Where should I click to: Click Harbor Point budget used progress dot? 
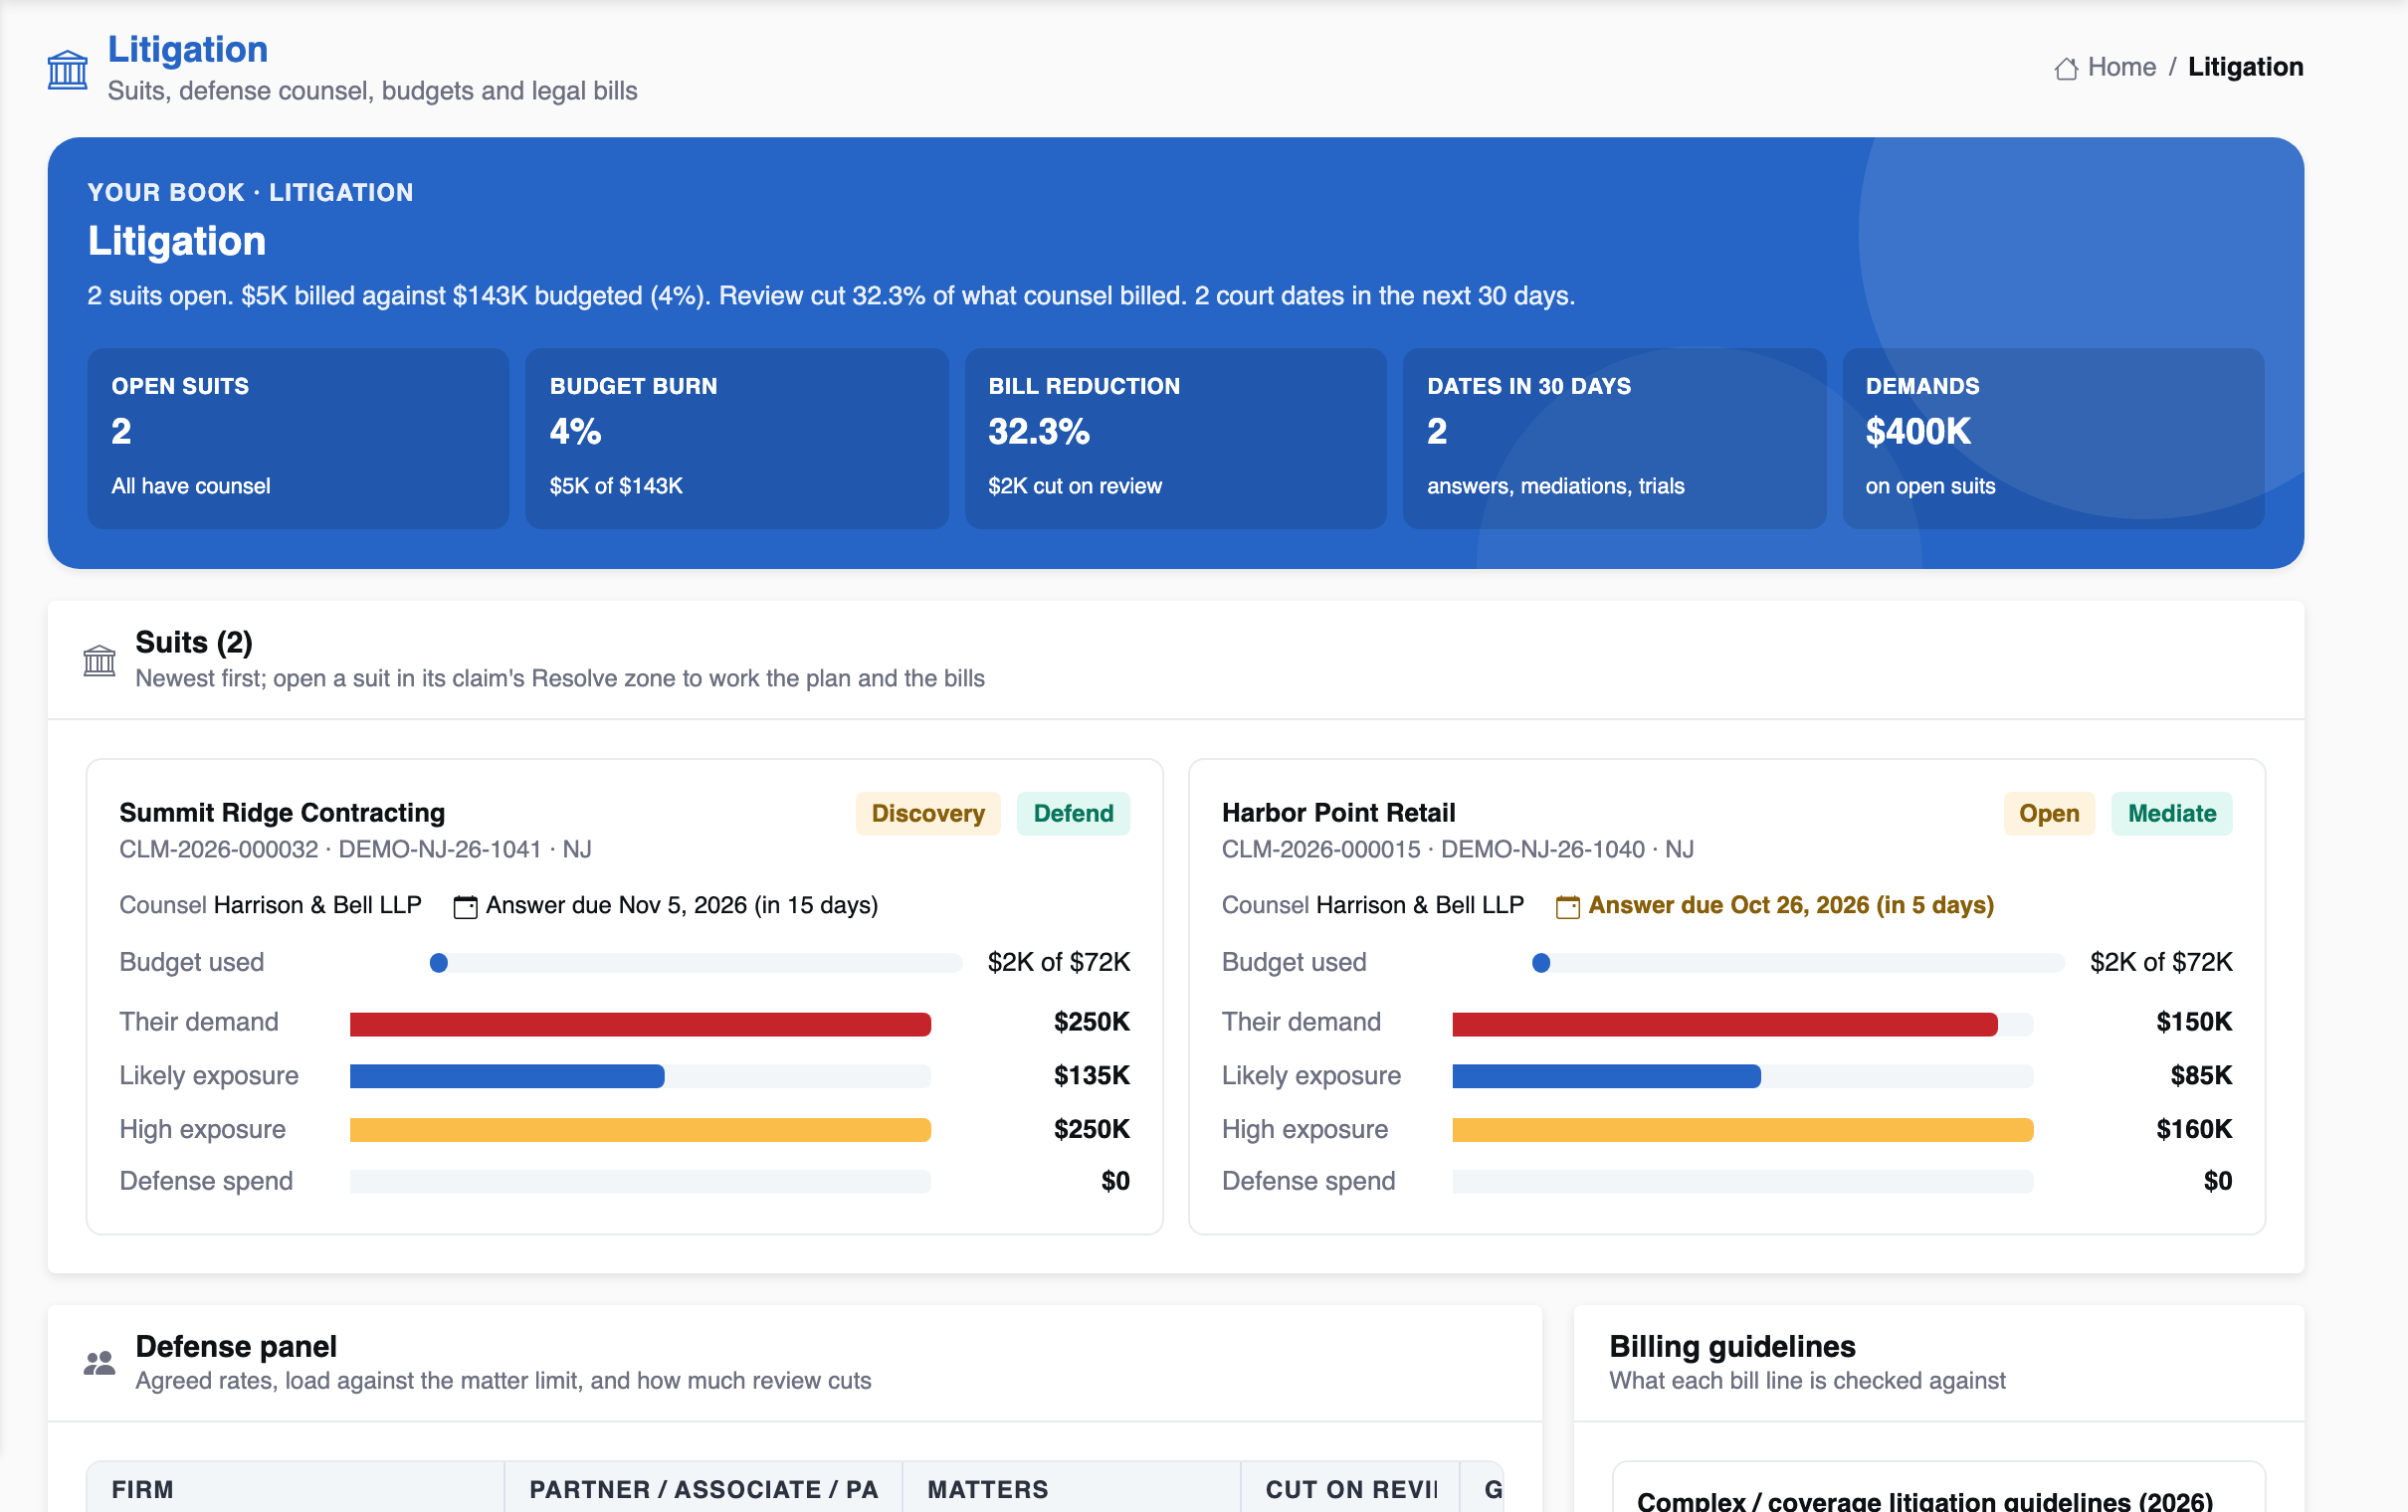1541,963
